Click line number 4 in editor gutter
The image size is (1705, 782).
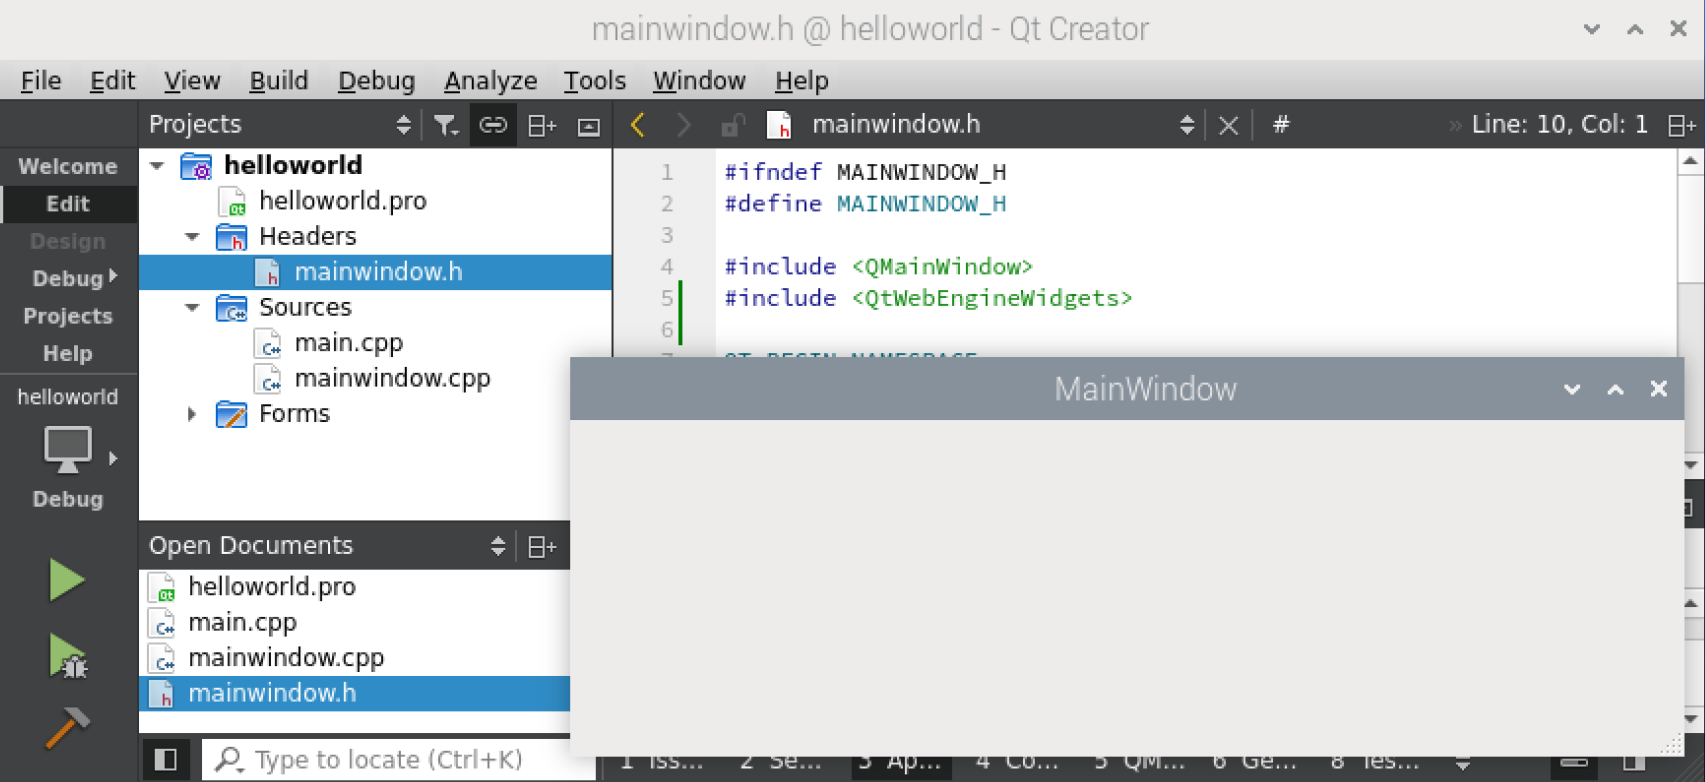667,267
